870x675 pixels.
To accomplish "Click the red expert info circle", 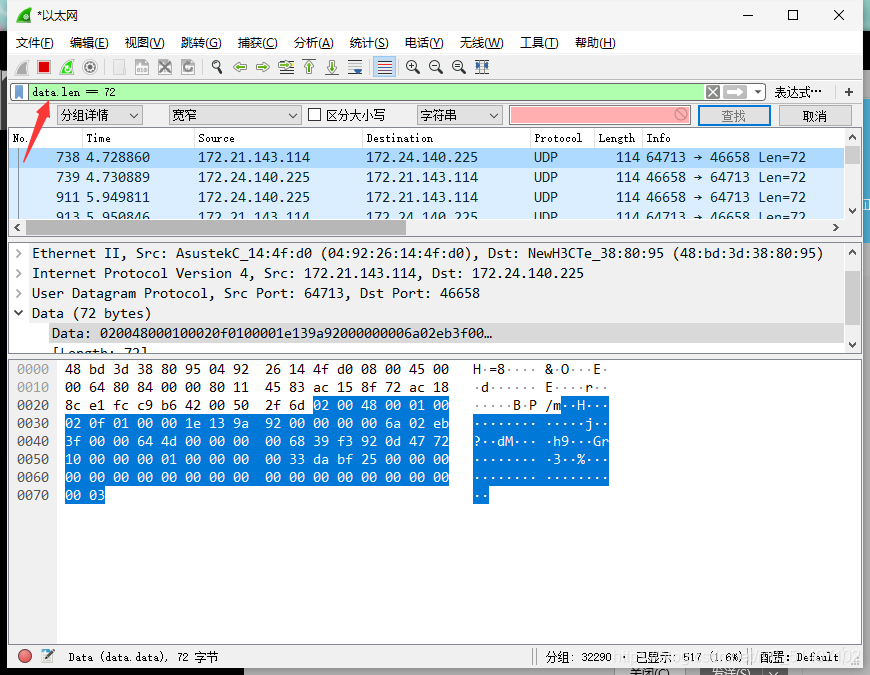I will click(25, 656).
